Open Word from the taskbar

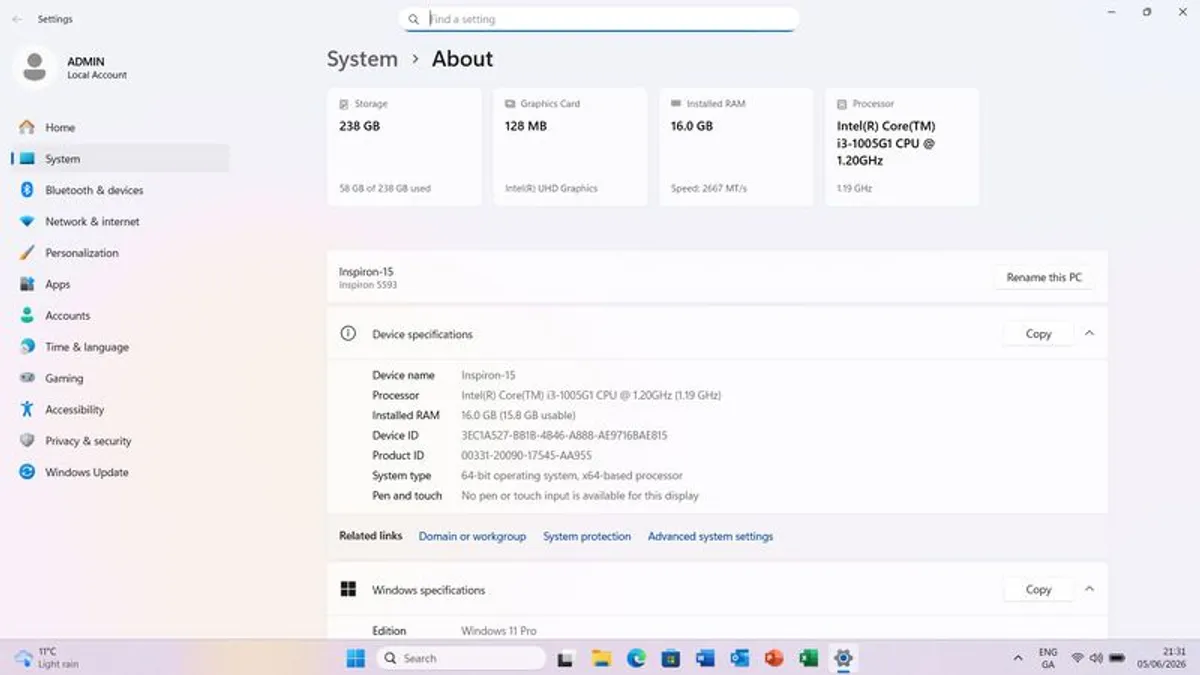(x=705, y=658)
